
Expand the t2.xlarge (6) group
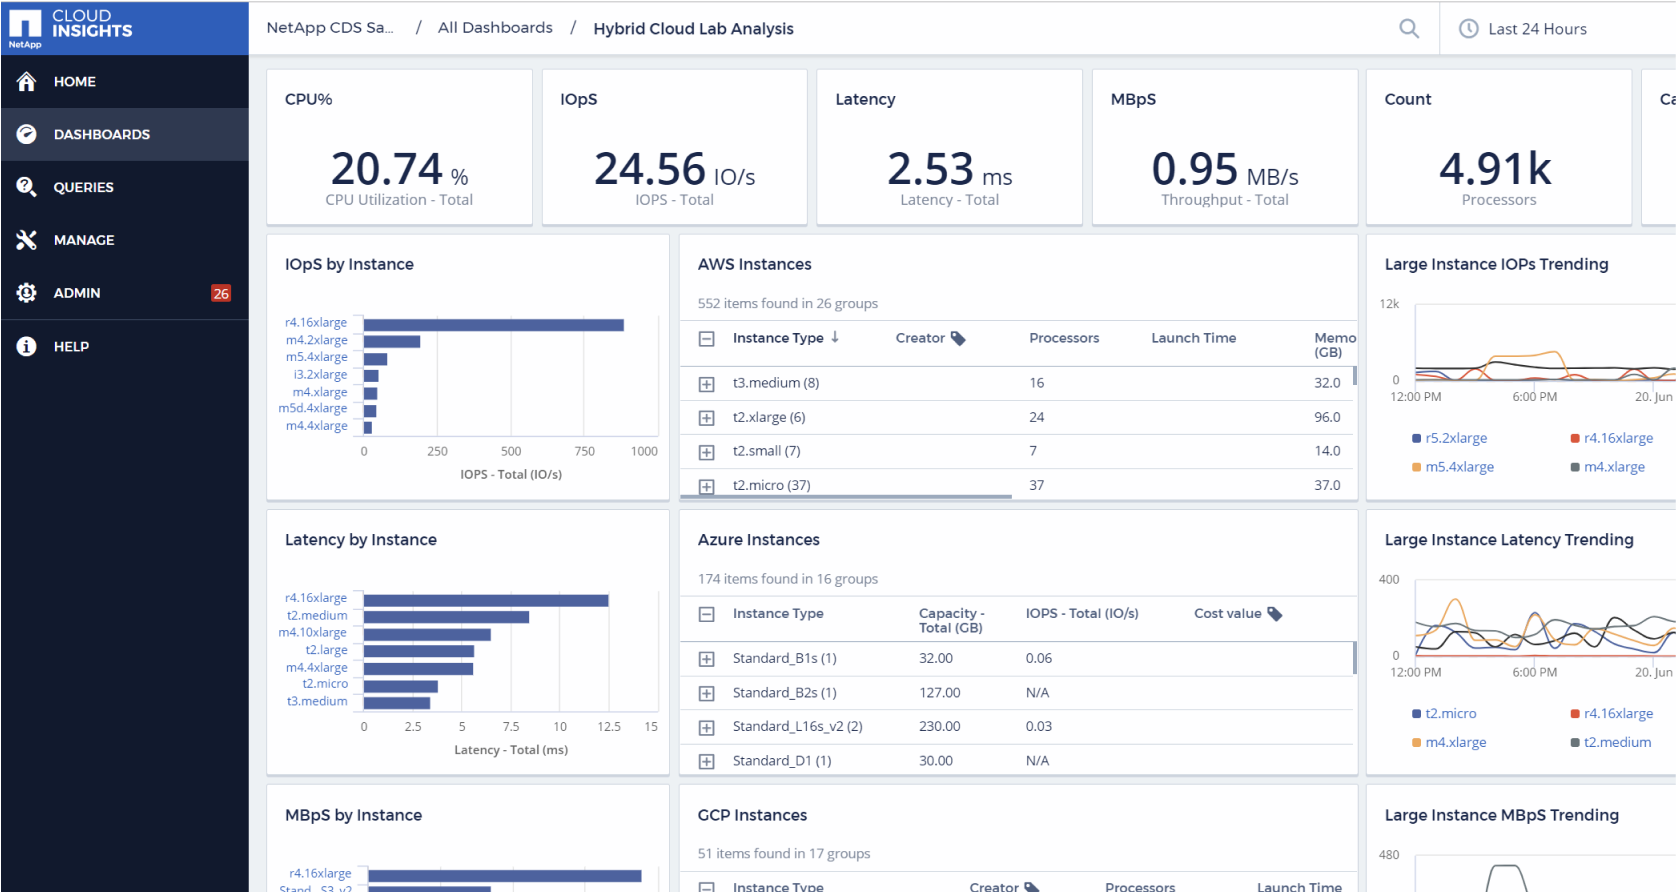707,418
